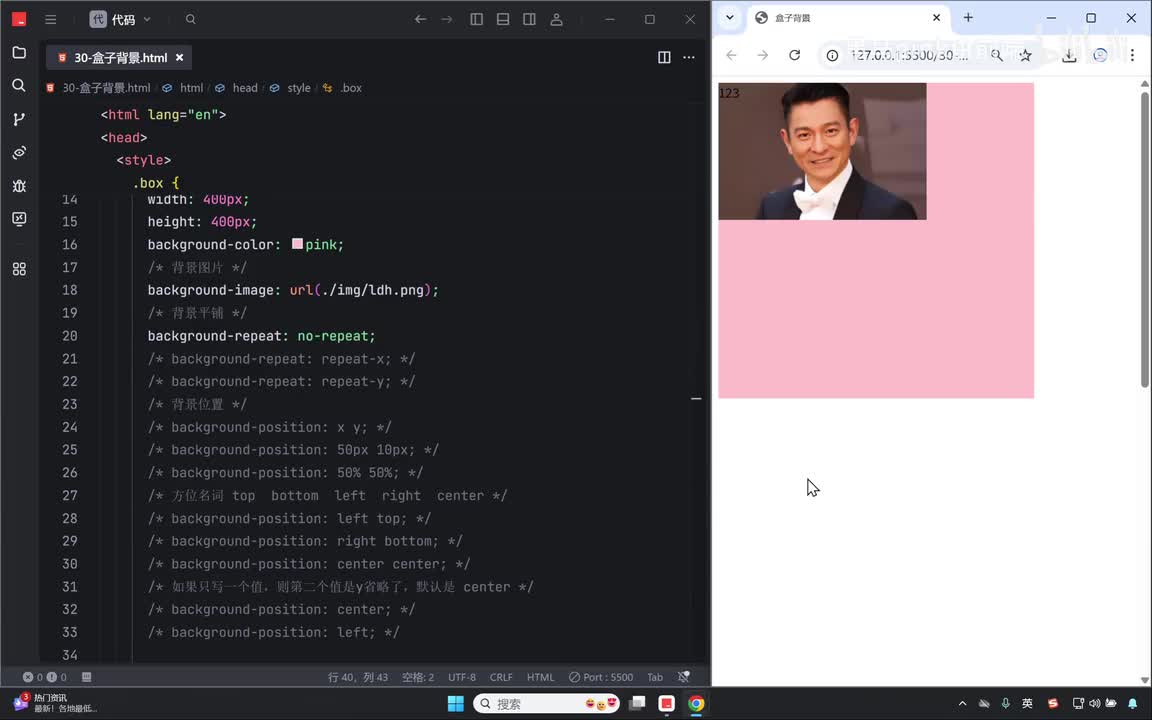Click the sticky .box { header line

[156, 183]
